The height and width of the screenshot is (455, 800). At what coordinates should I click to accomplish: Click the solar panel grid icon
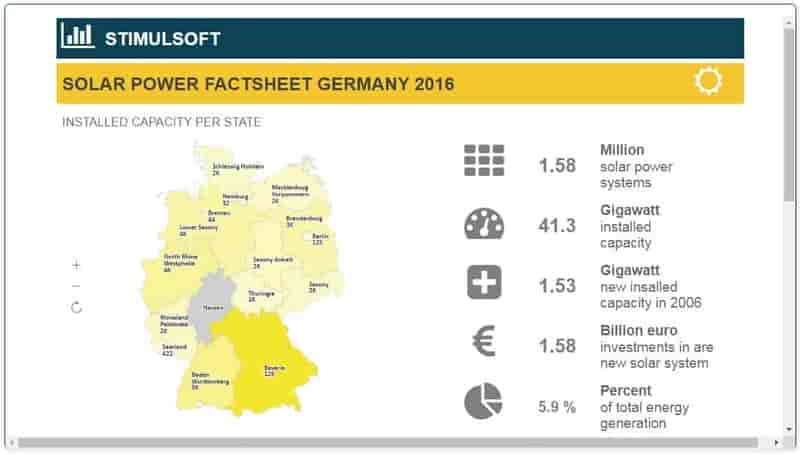(484, 160)
